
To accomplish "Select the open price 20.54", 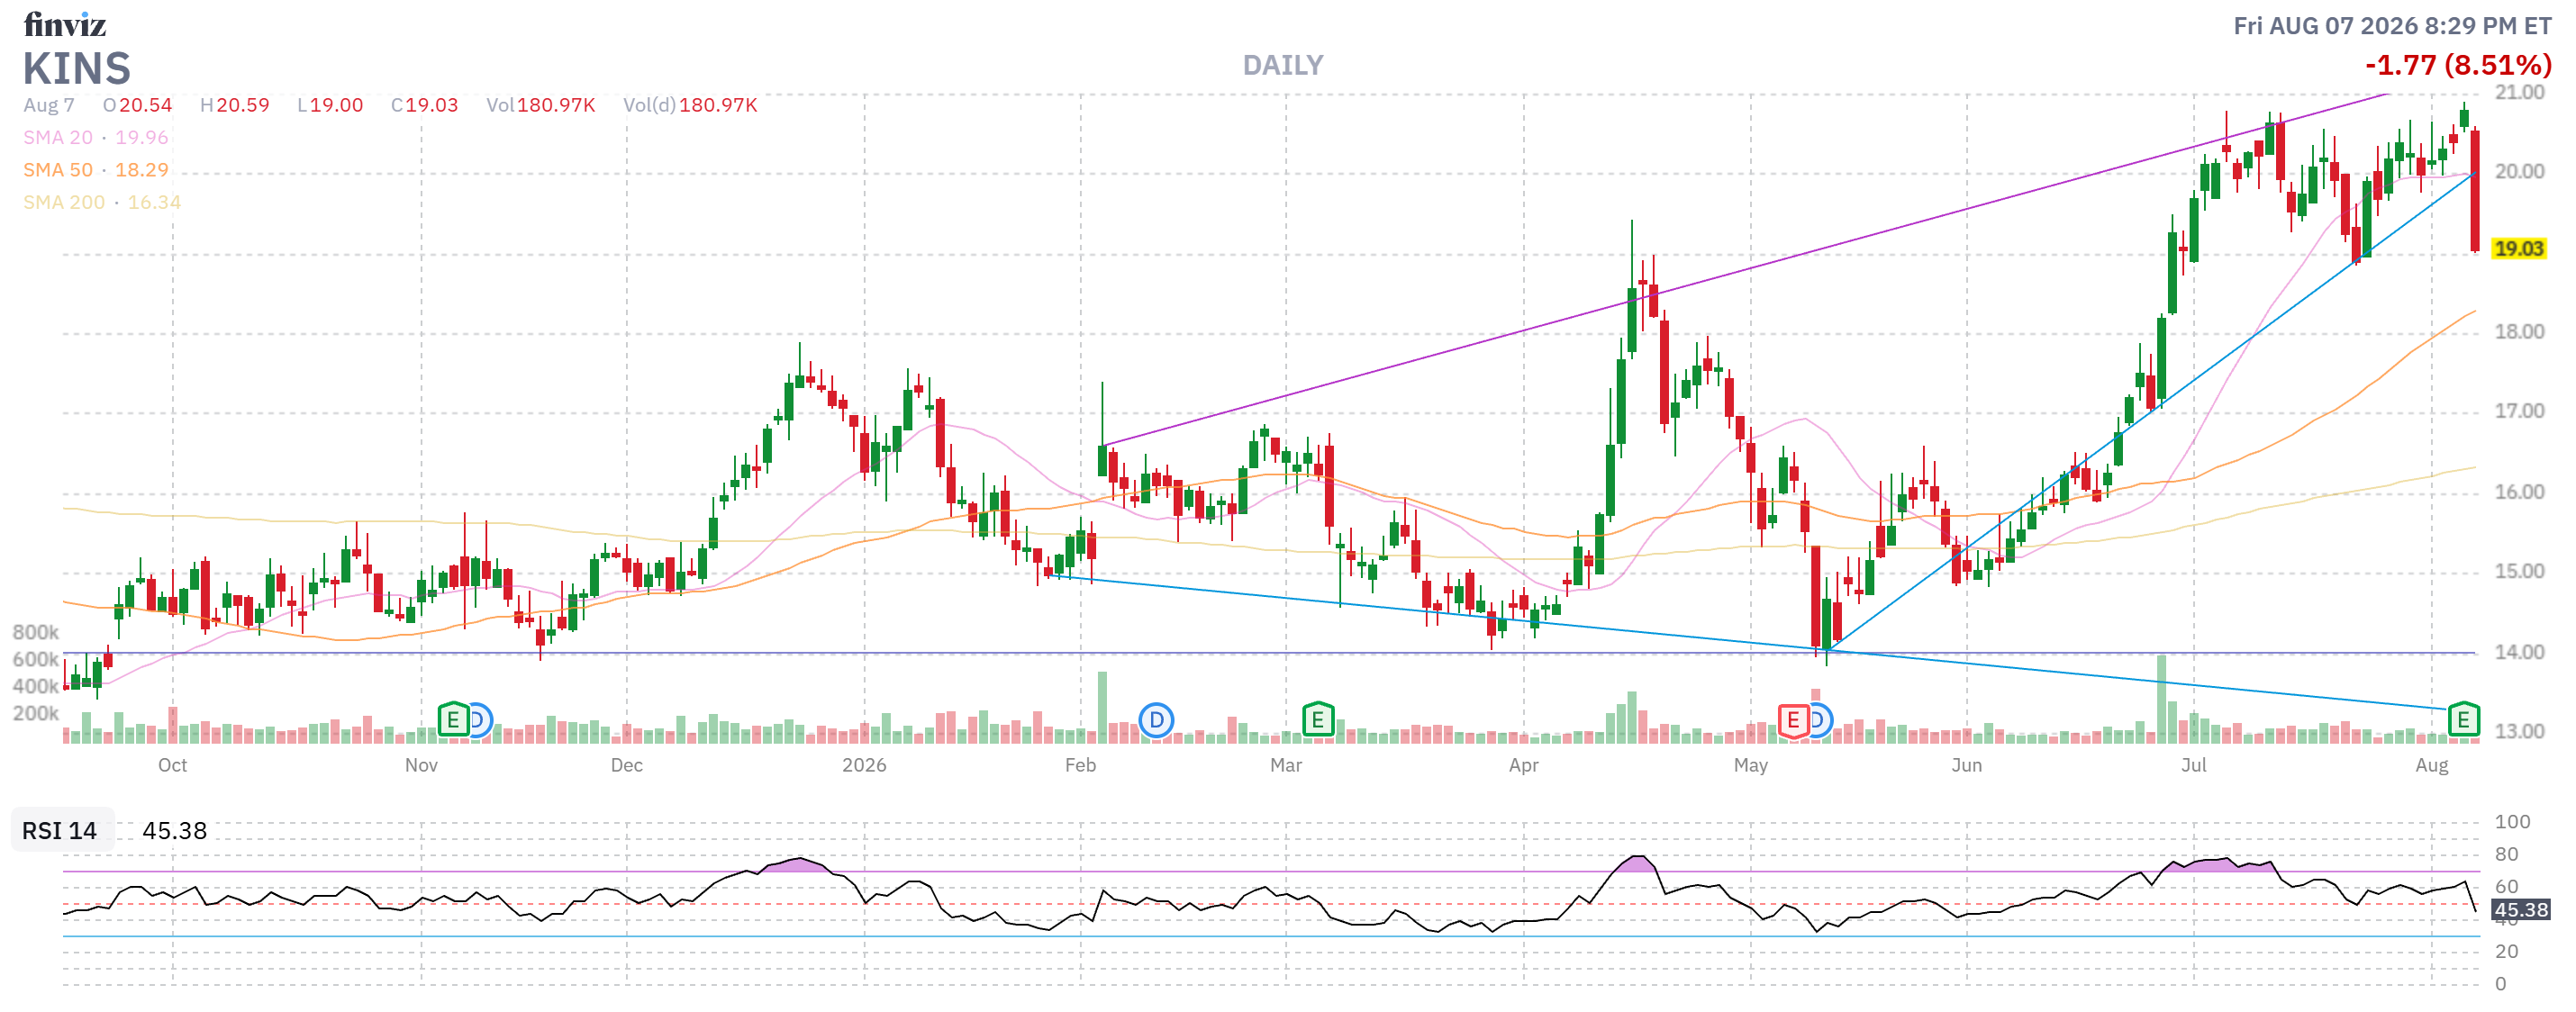I will coord(146,105).
